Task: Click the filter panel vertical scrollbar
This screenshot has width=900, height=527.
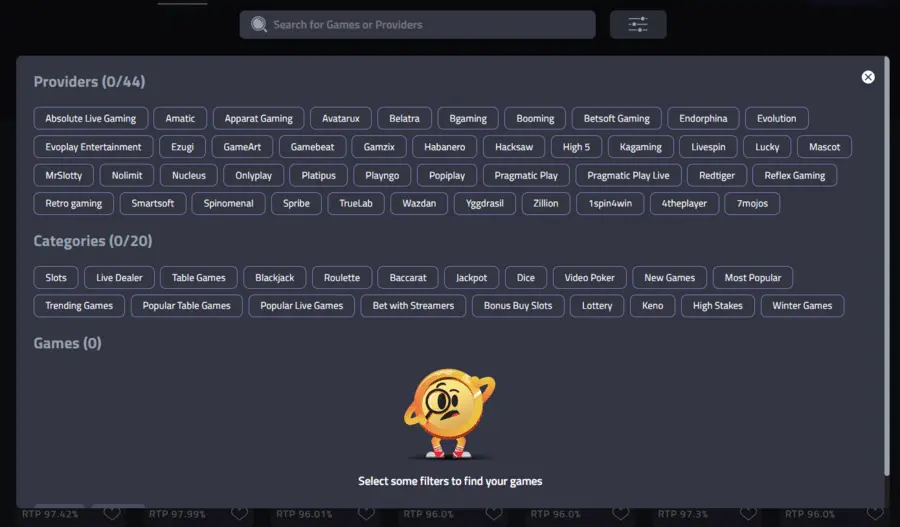Action: pyautogui.click(x=887, y=265)
